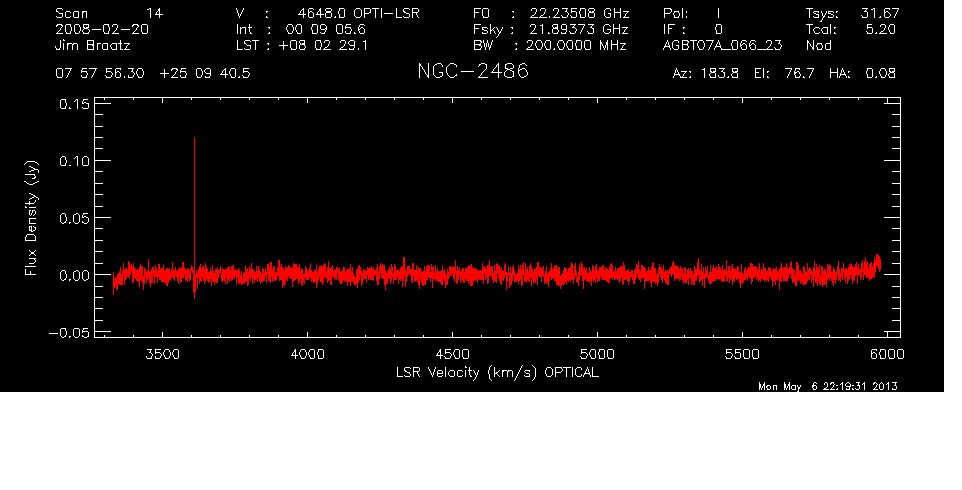Click bandwidth value 200.0000 MHz
The height and width of the screenshot is (490, 962).
576,45
